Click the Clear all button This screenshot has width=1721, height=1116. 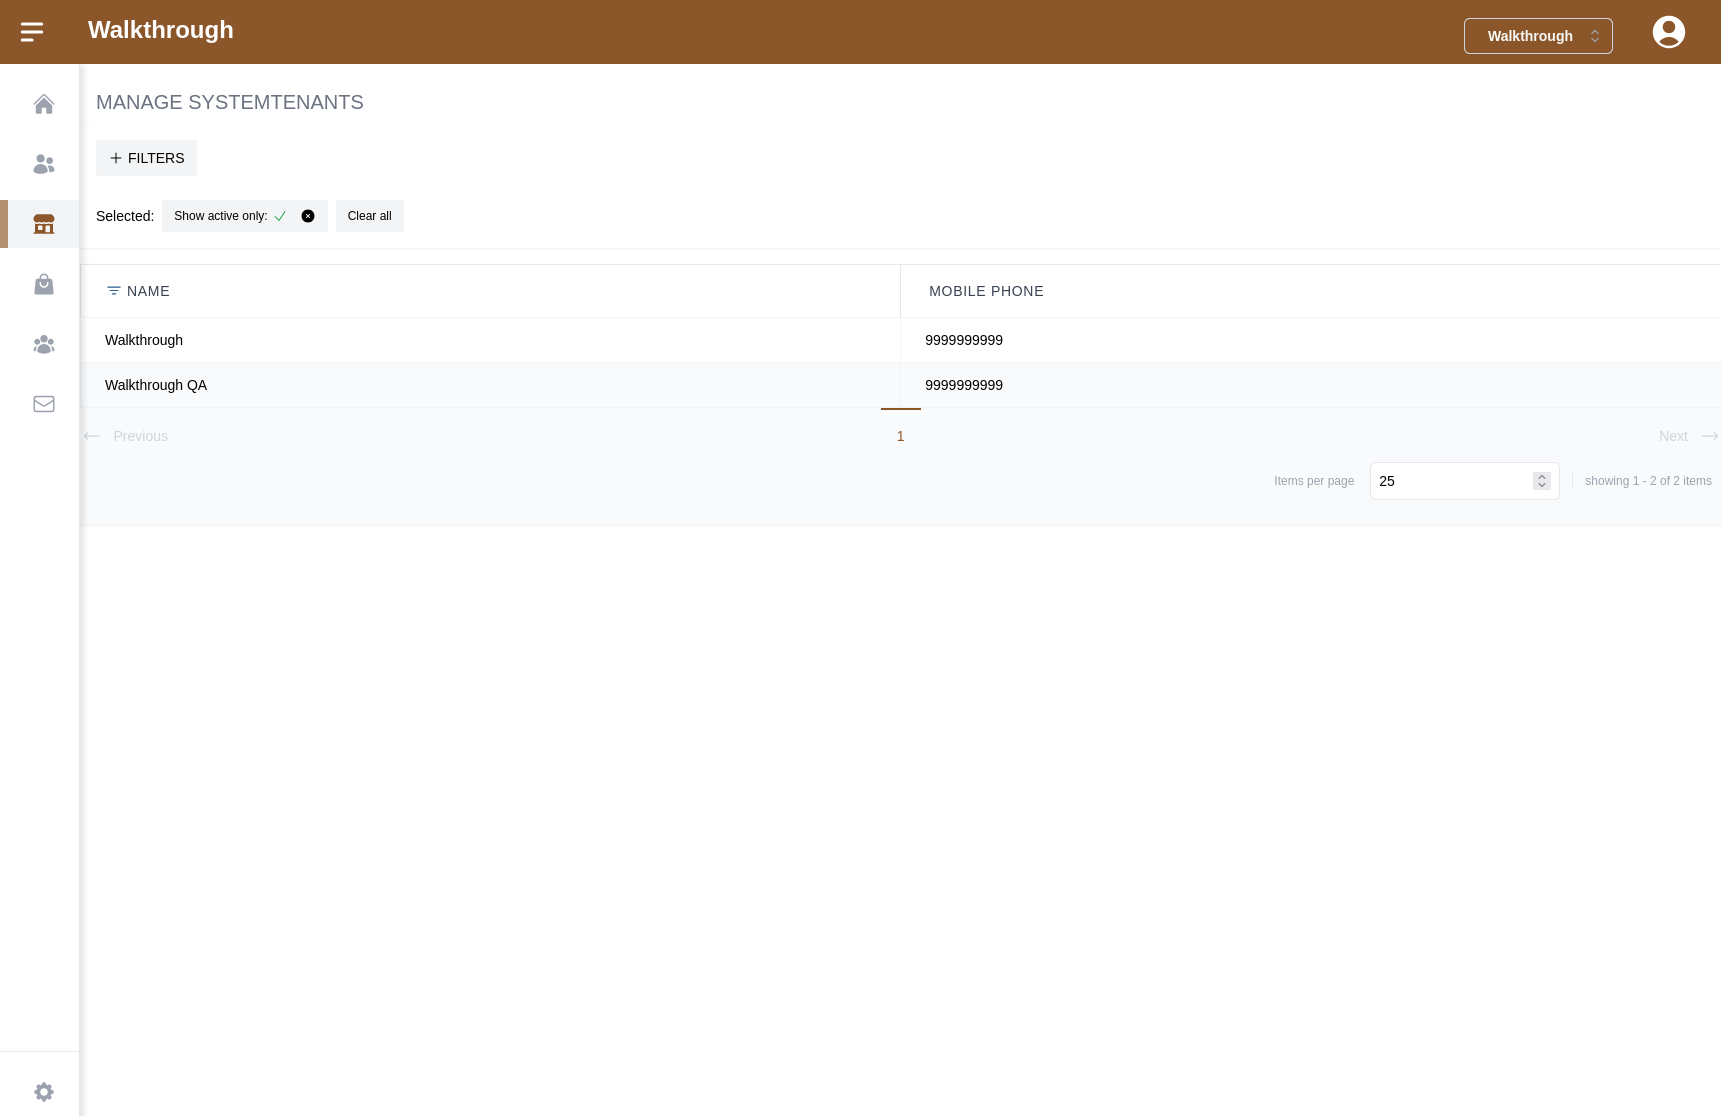pyautogui.click(x=369, y=216)
